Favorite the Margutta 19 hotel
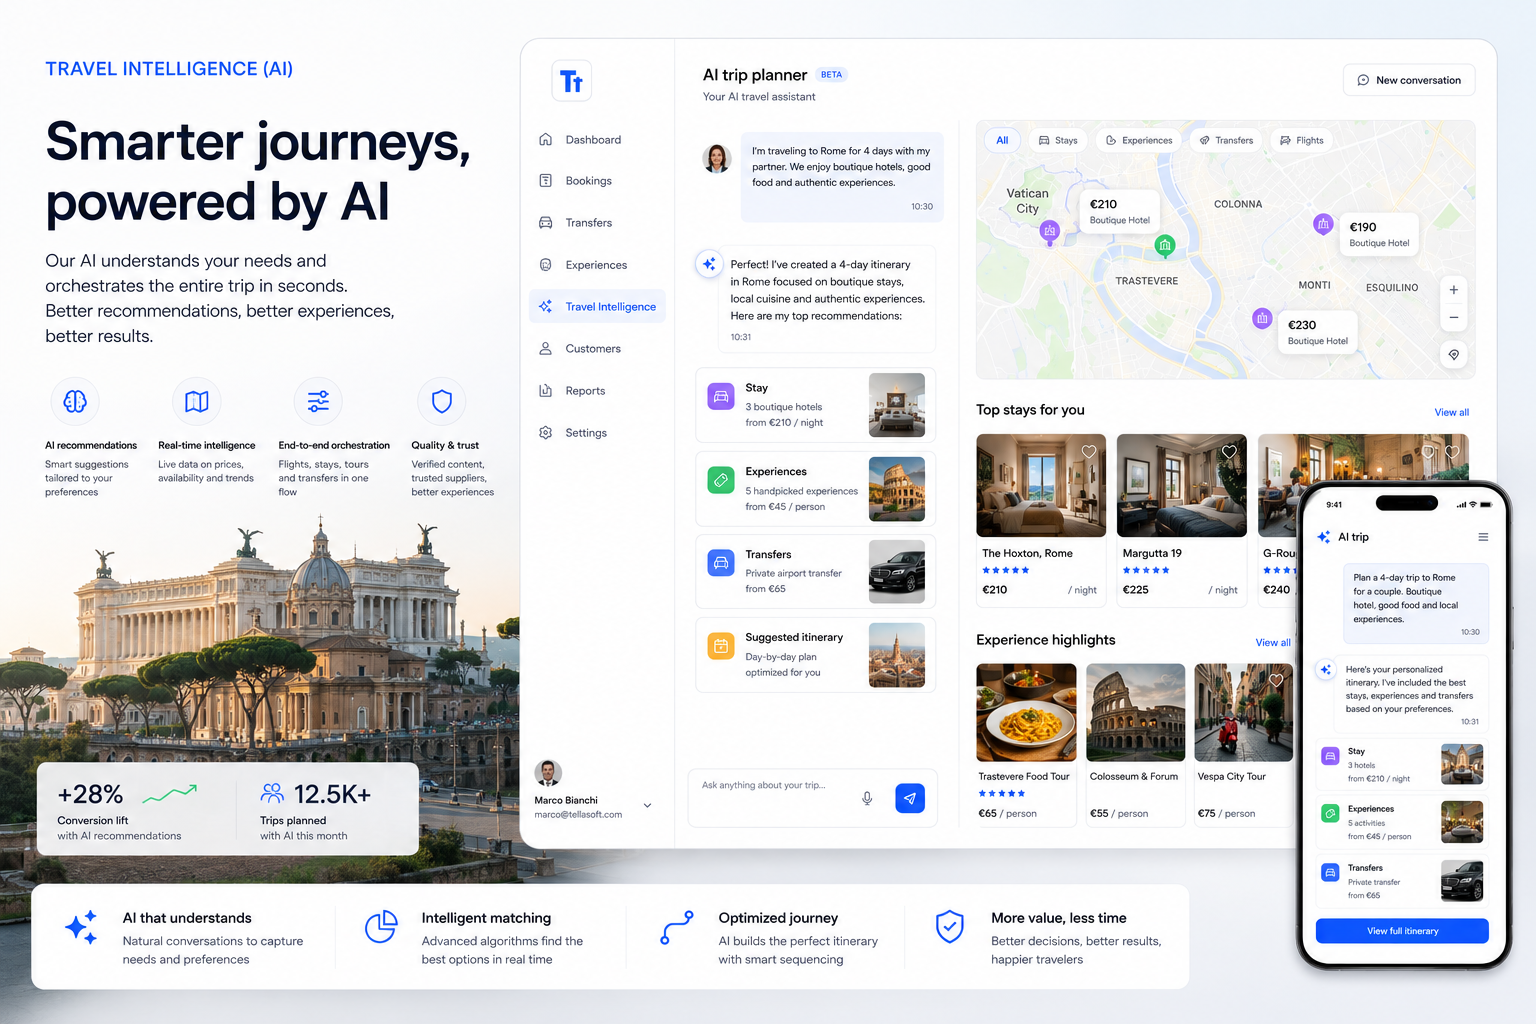Screen dimensions: 1536x1024 [x=1229, y=452]
